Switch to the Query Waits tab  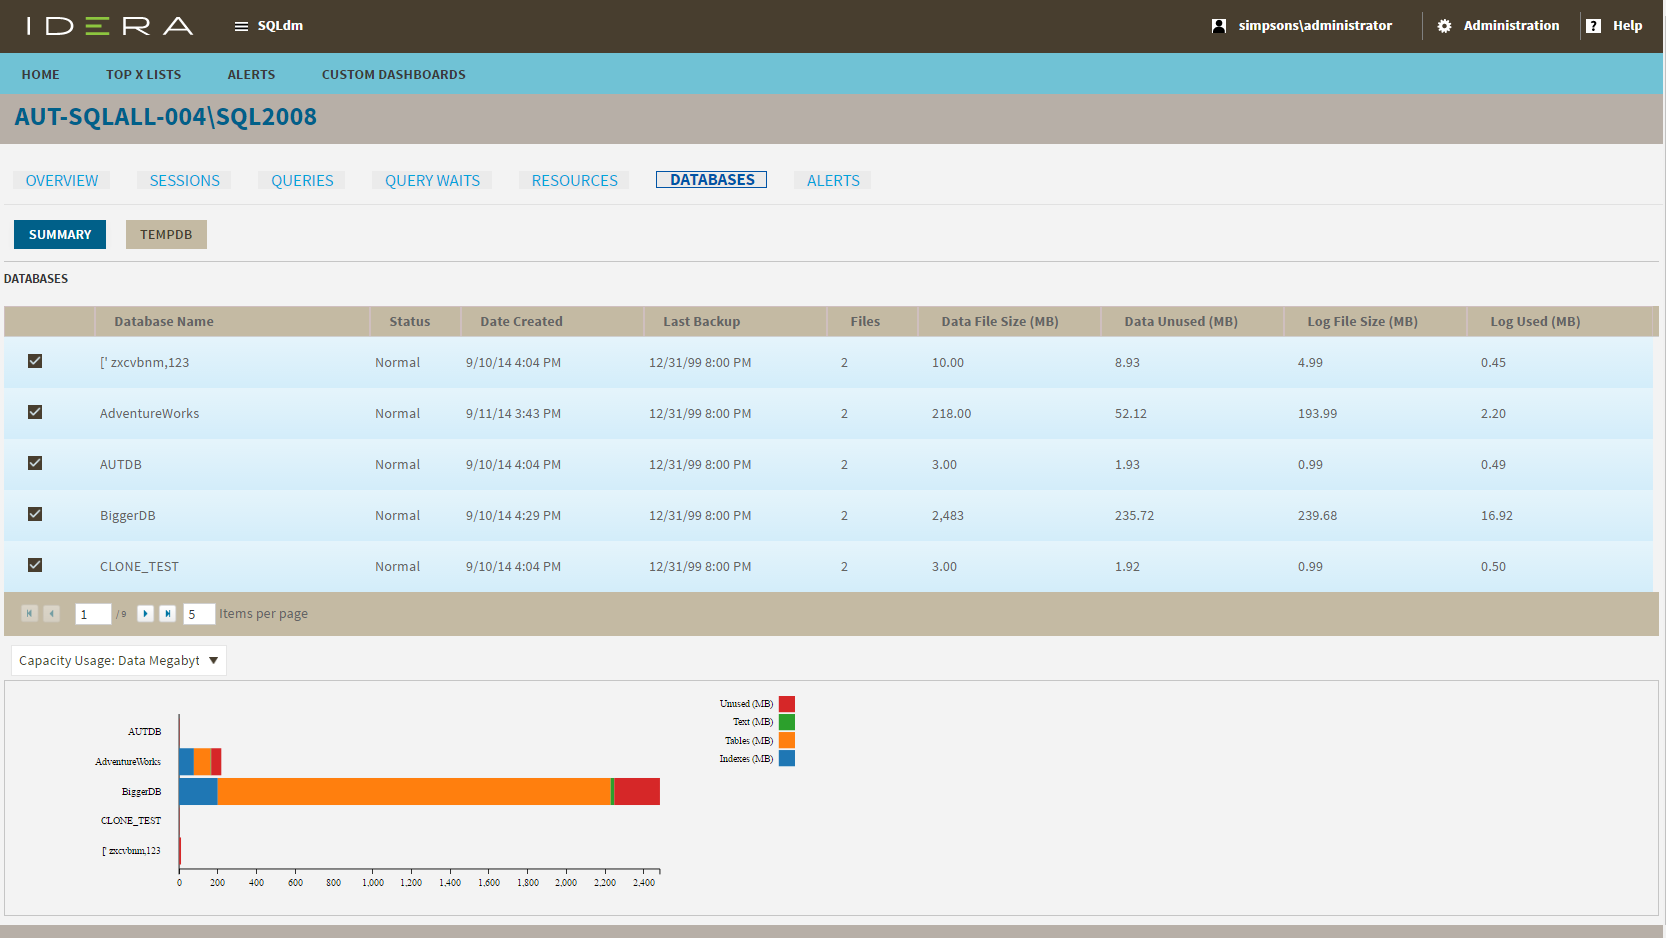[432, 181]
